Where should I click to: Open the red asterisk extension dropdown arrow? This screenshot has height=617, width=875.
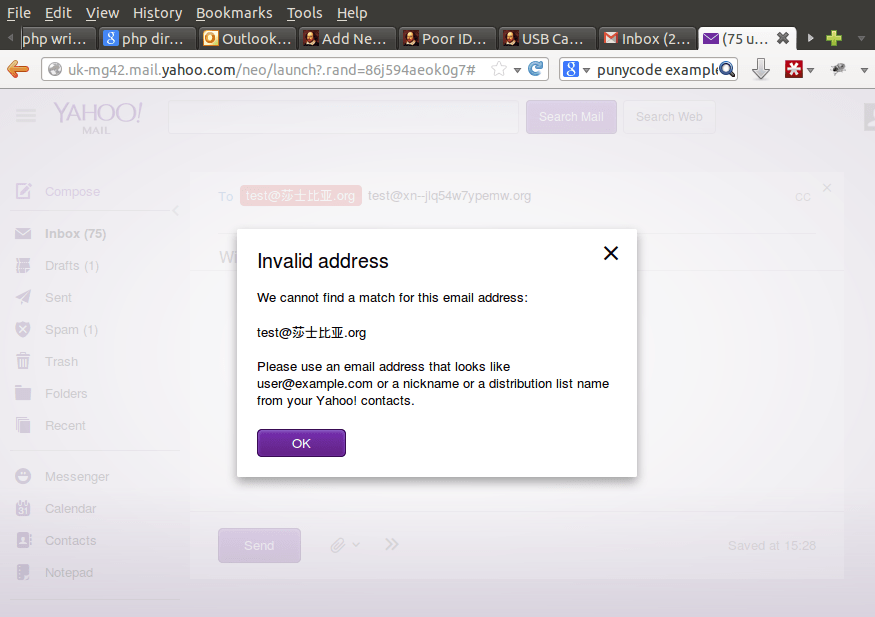(810, 70)
